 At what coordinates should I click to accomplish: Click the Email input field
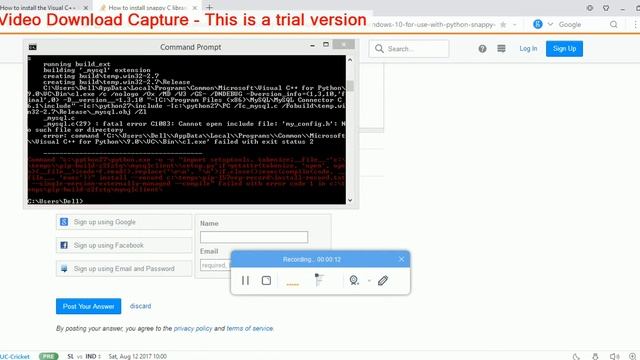215,265
